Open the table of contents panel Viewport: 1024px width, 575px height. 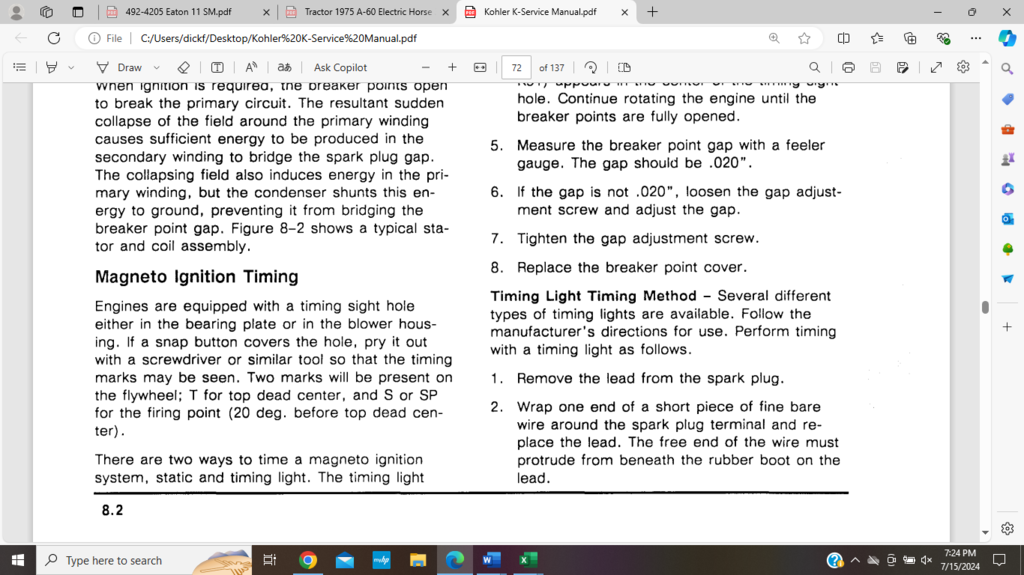[20, 67]
